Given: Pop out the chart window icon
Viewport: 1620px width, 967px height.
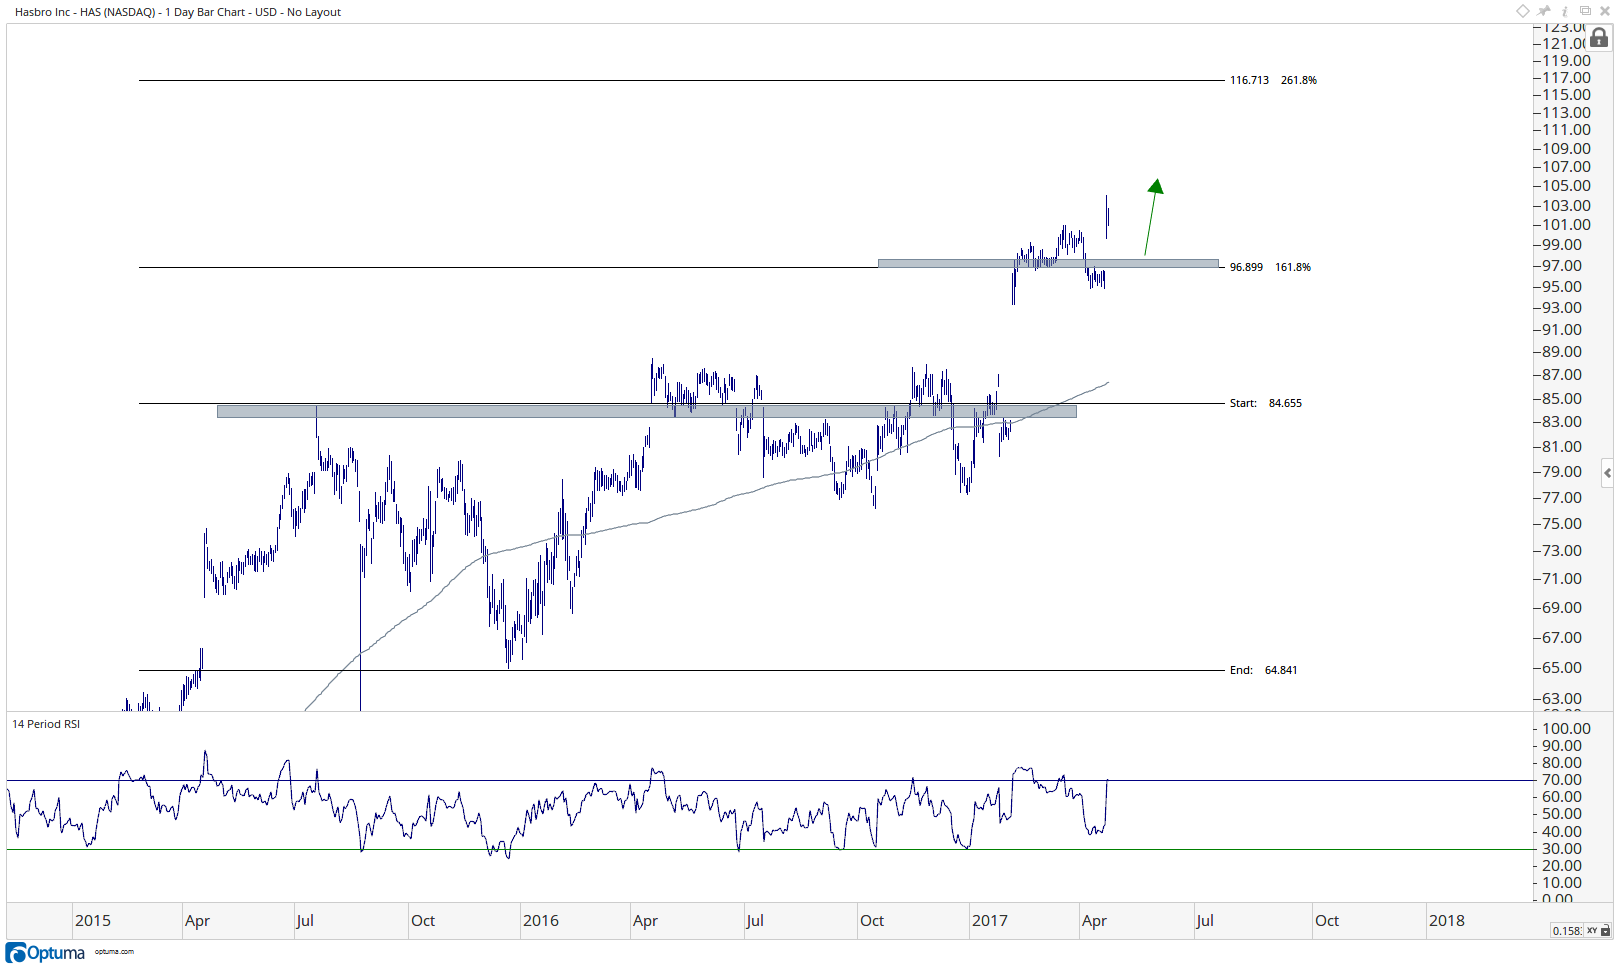Looking at the screenshot, I should coord(1585,11).
